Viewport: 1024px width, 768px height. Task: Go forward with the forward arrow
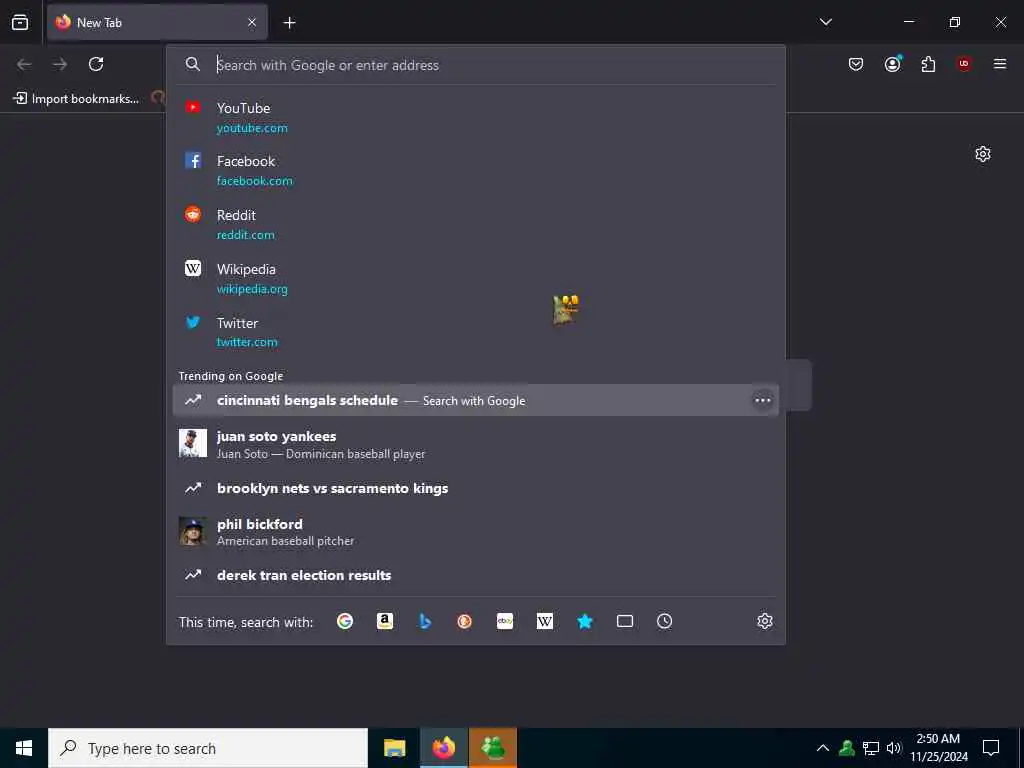point(60,64)
